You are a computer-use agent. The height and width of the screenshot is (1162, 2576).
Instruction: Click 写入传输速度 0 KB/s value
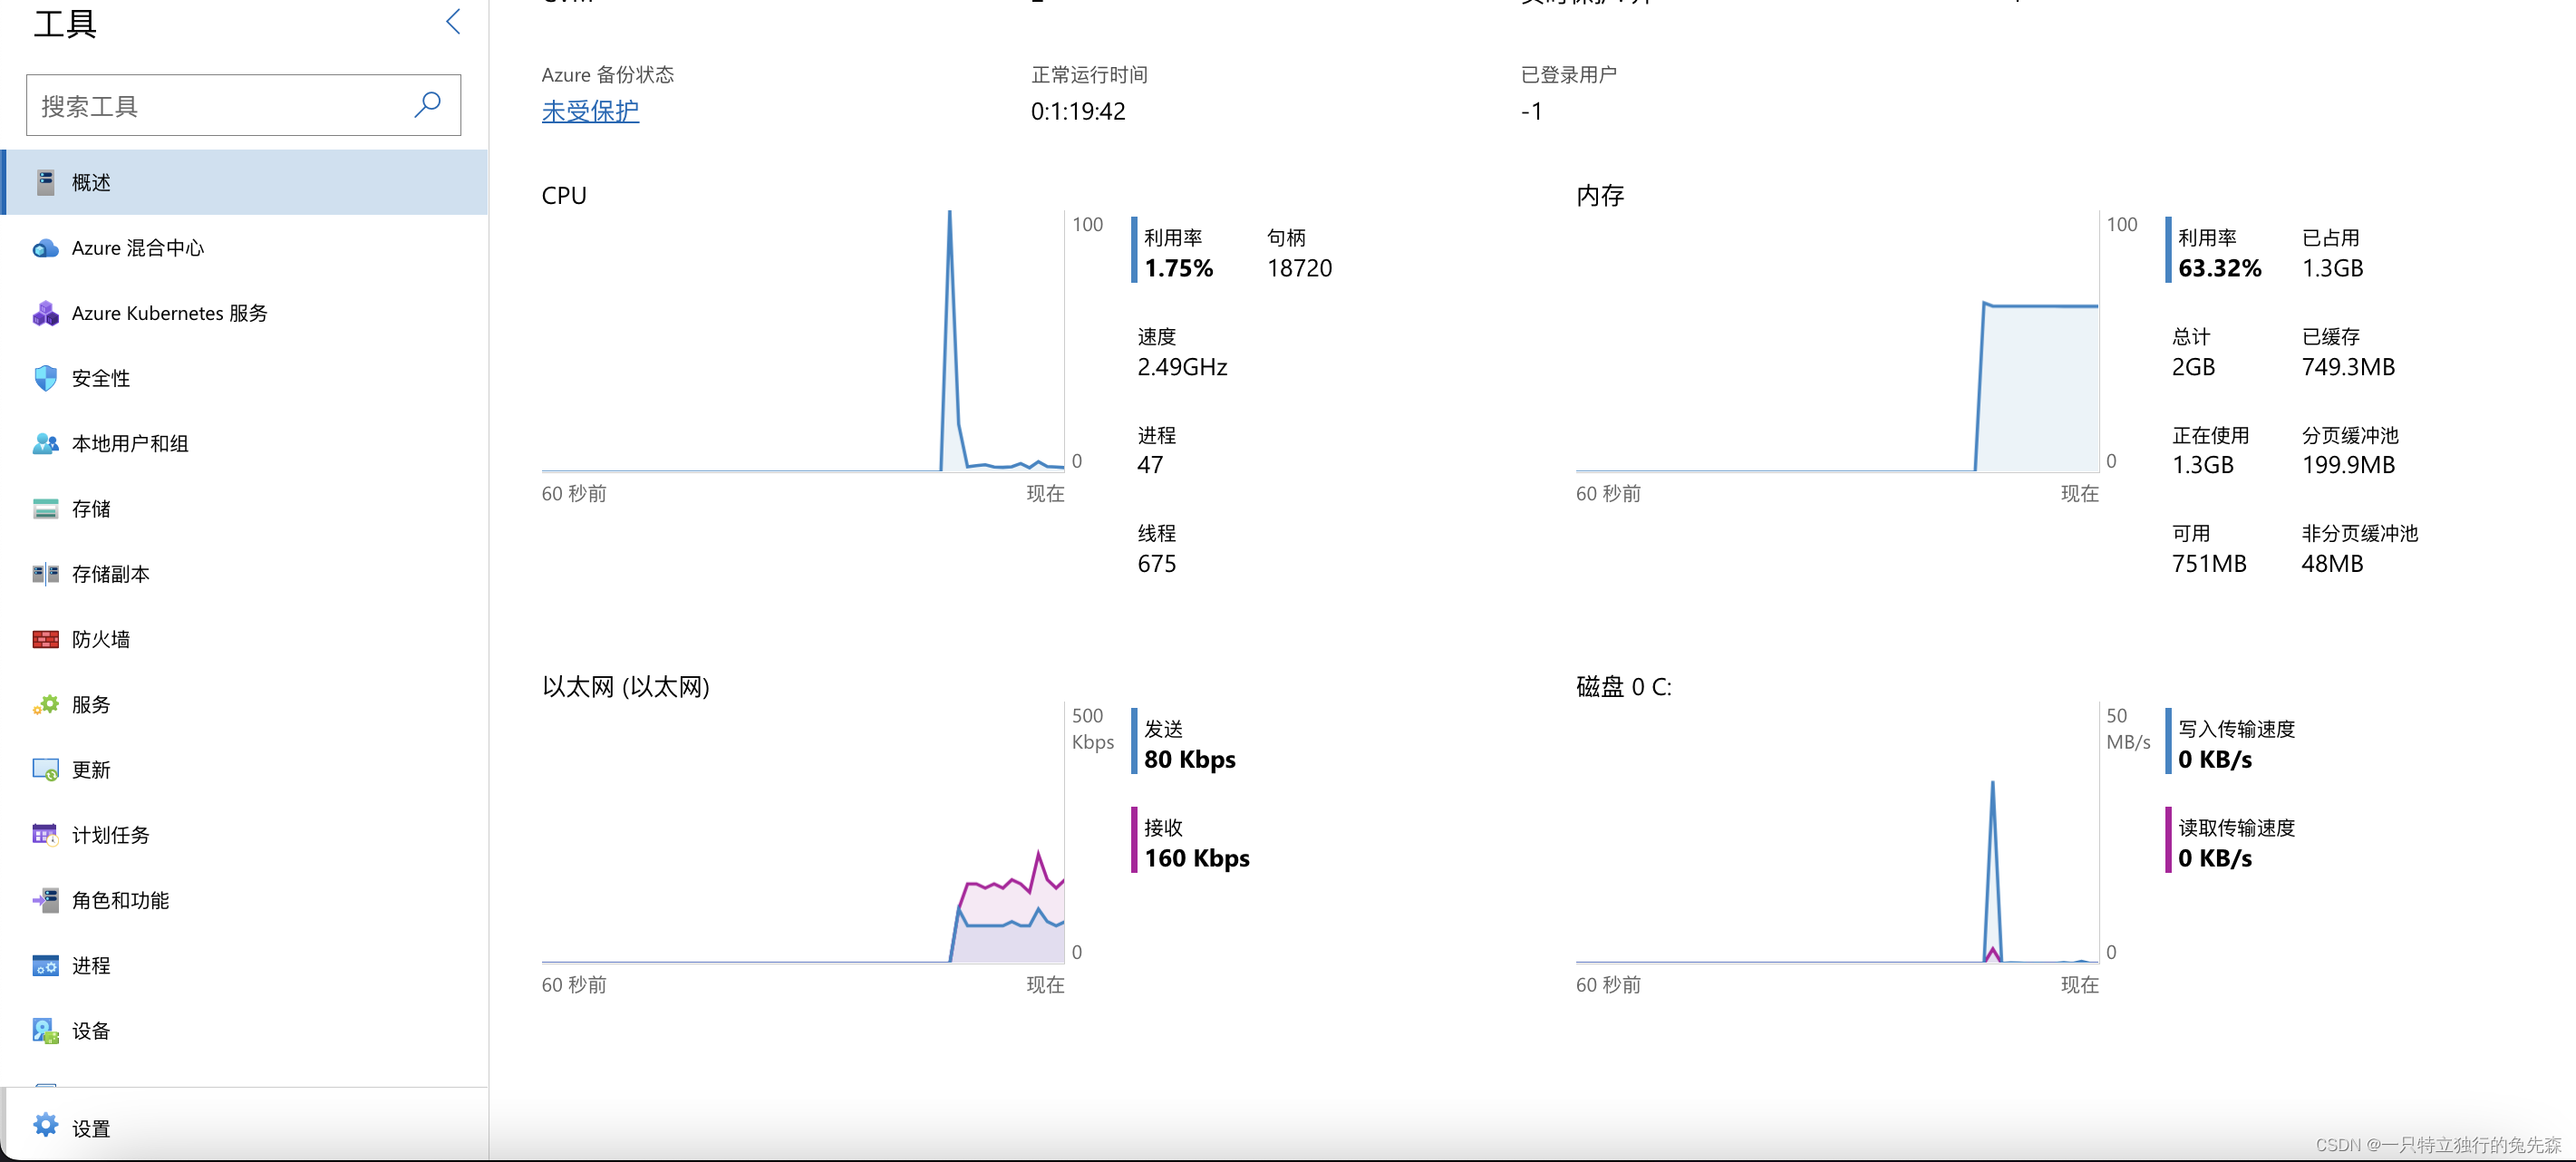pyautogui.click(x=2215, y=760)
